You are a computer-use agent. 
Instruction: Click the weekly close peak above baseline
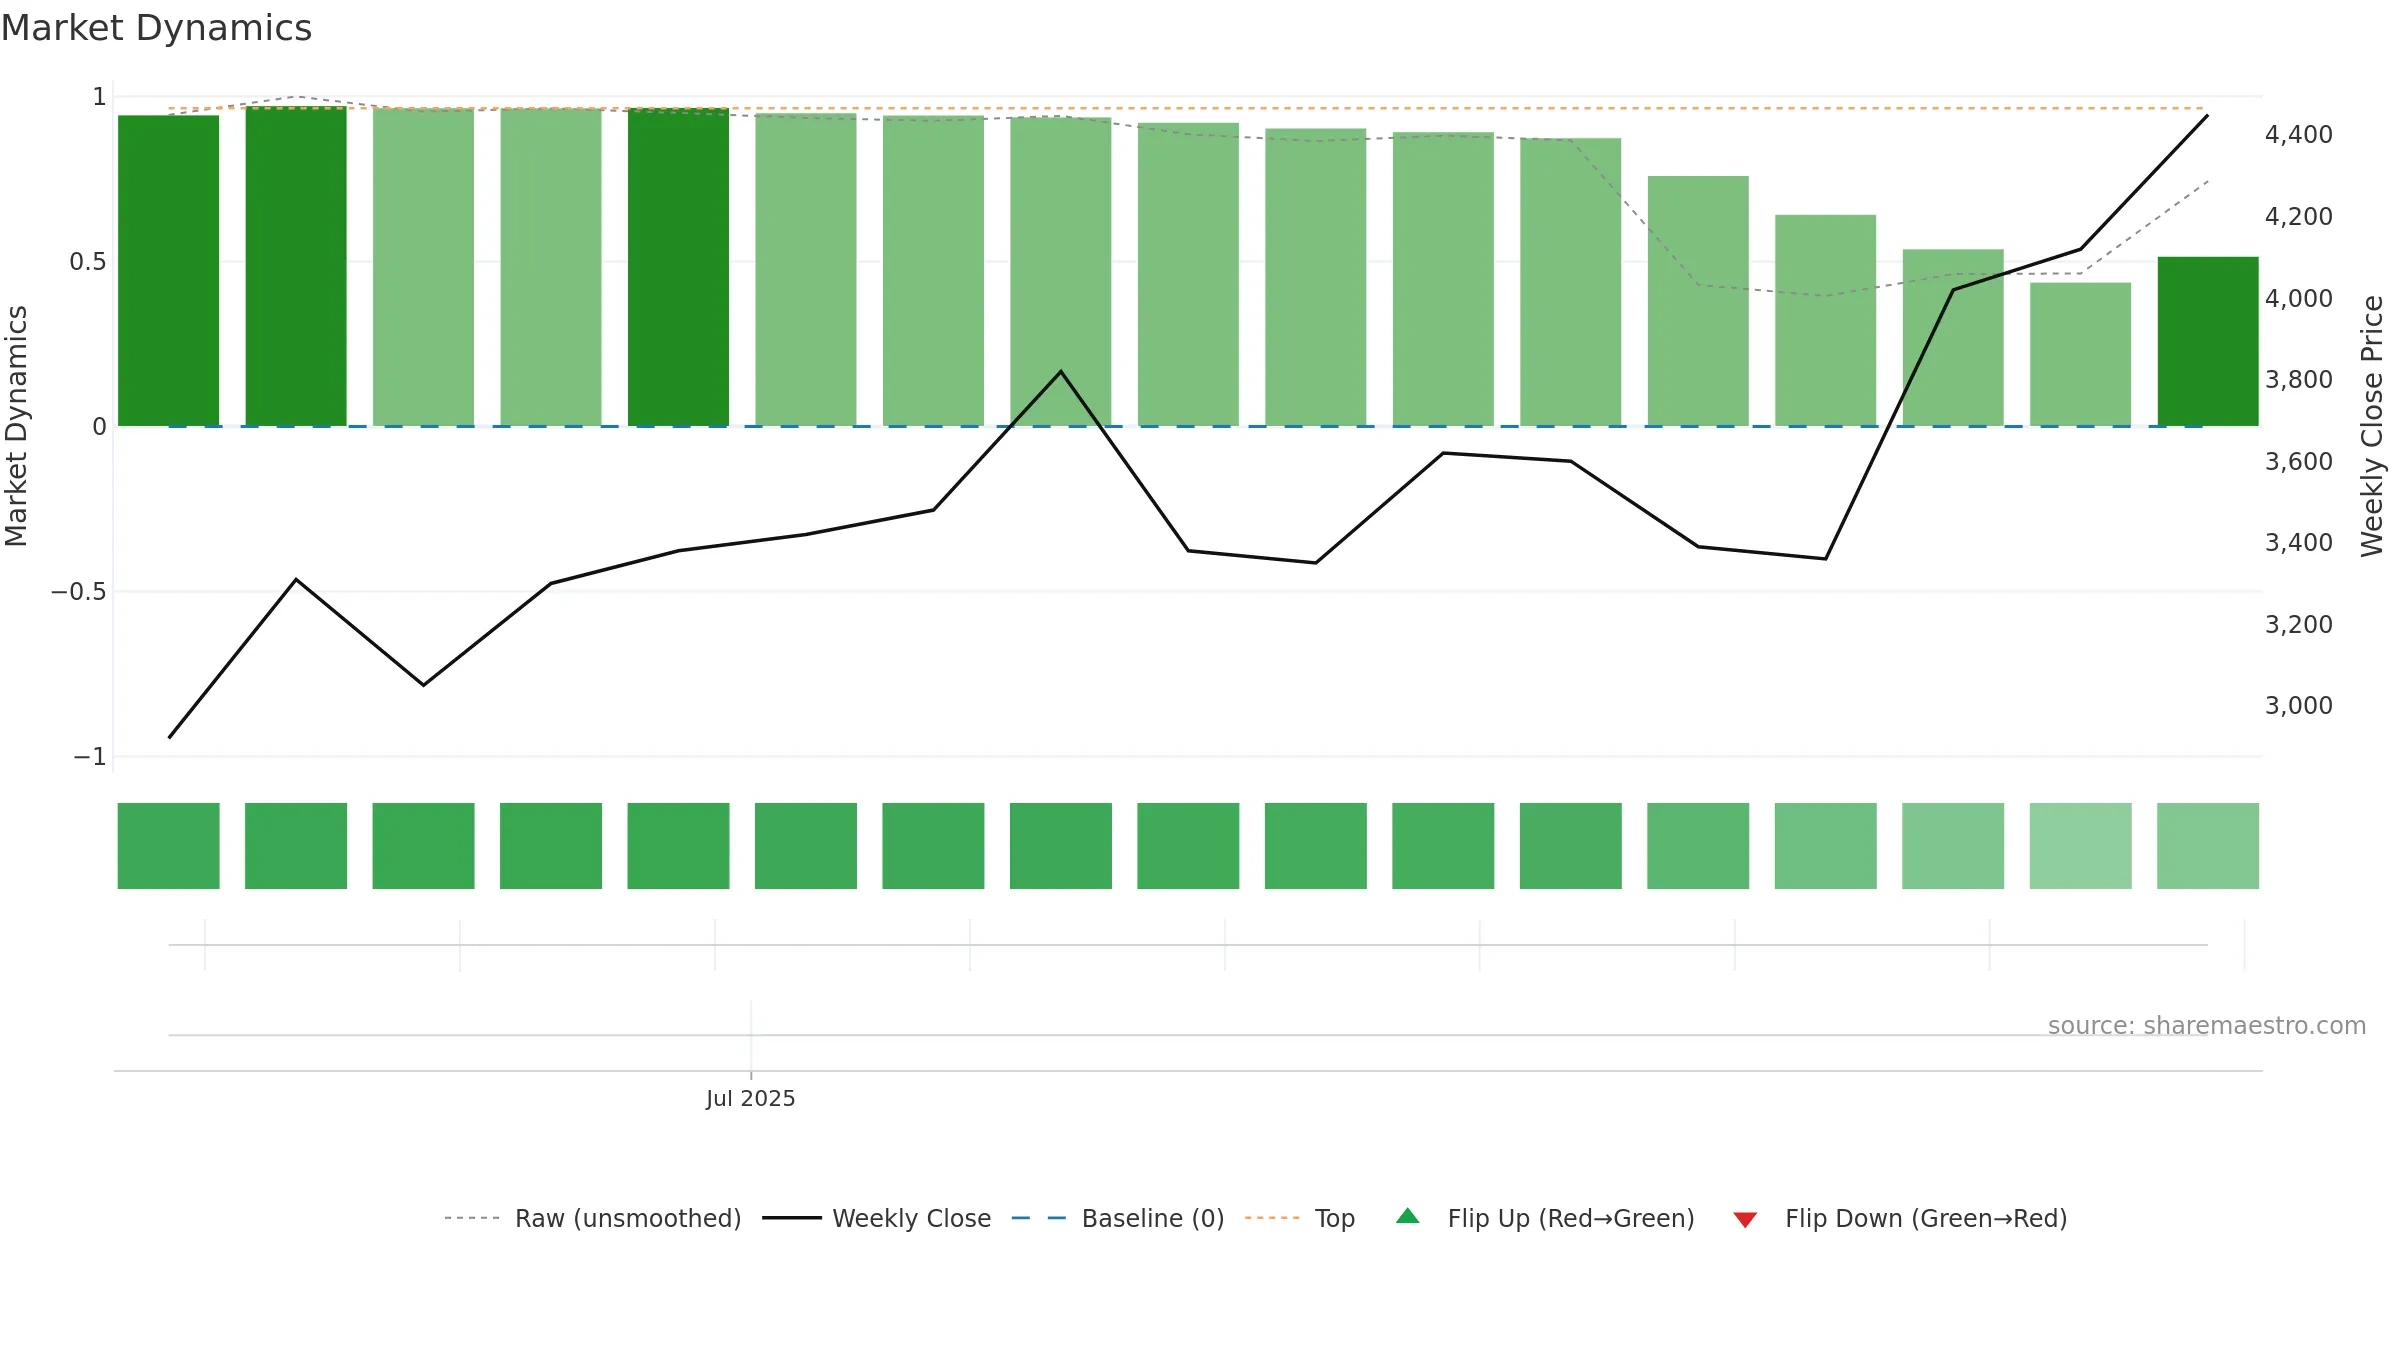click(1061, 371)
